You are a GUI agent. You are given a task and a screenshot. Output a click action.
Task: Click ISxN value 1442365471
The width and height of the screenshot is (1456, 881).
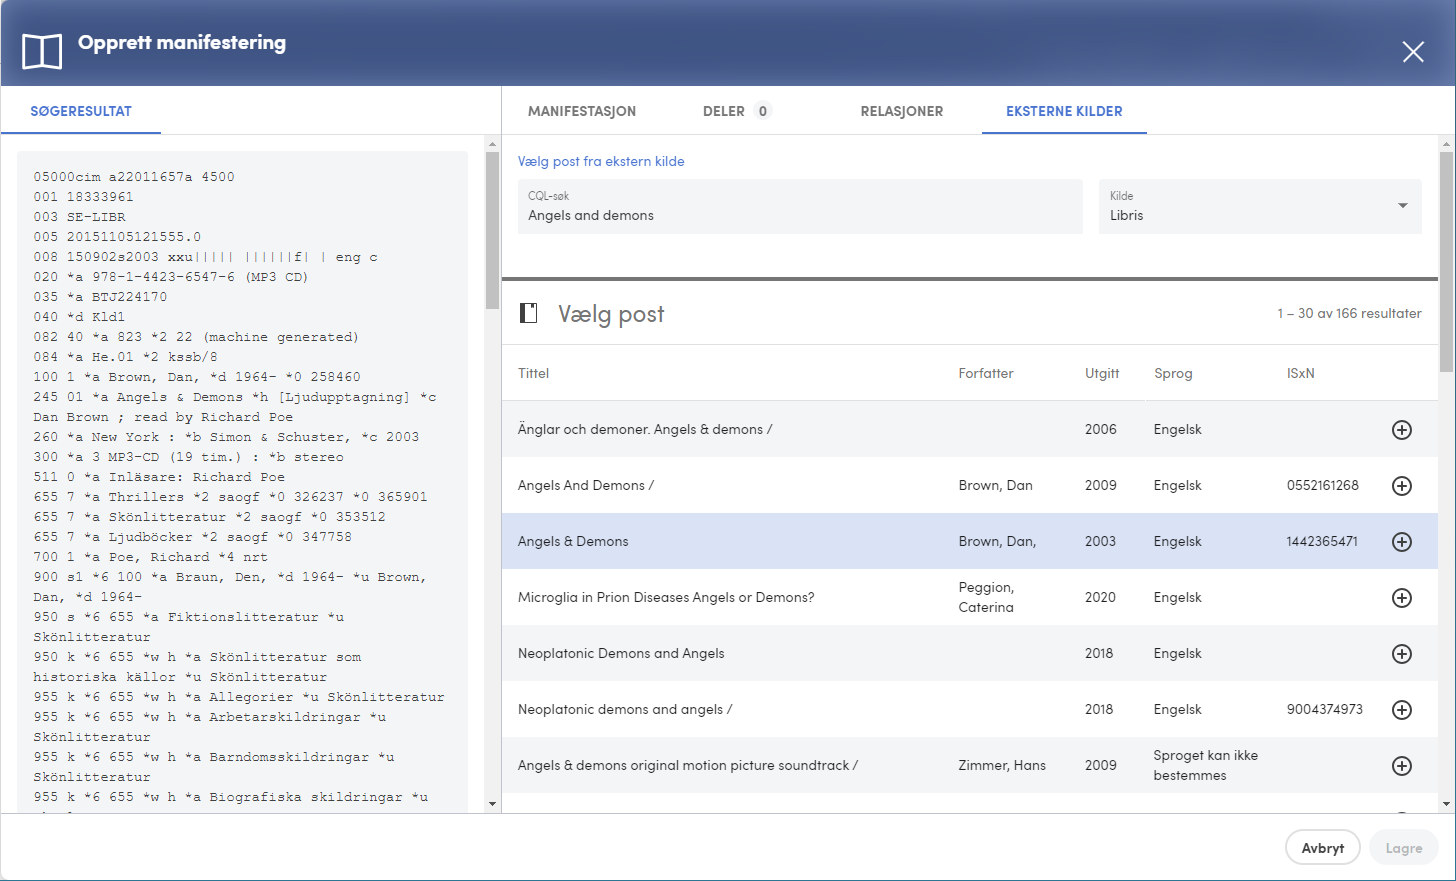pyautogui.click(x=1322, y=541)
